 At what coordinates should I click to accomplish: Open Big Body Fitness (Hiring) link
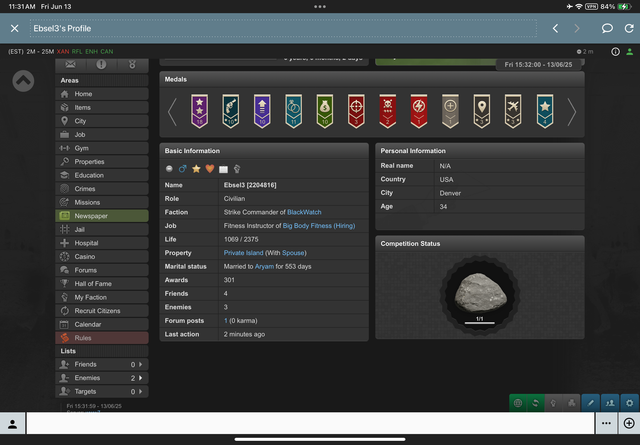pyautogui.click(x=319, y=225)
